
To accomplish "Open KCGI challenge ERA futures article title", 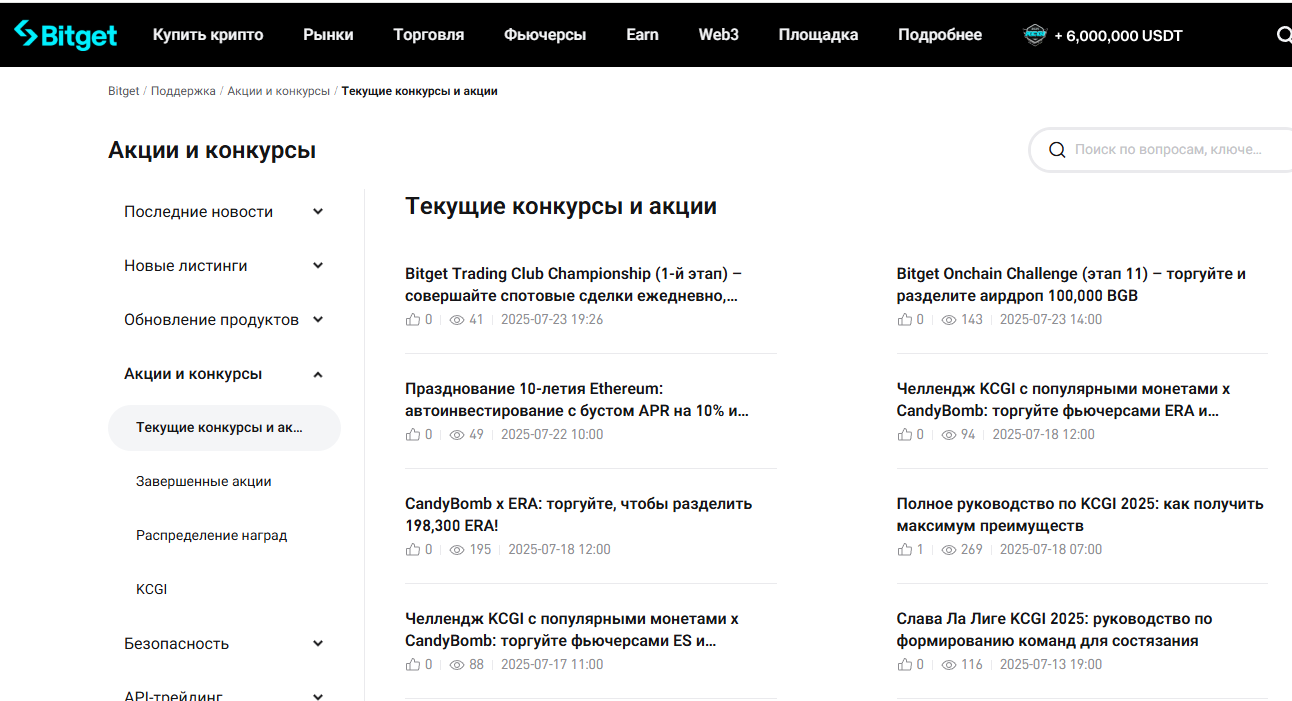I will pyautogui.click(x=1063, y=400).
